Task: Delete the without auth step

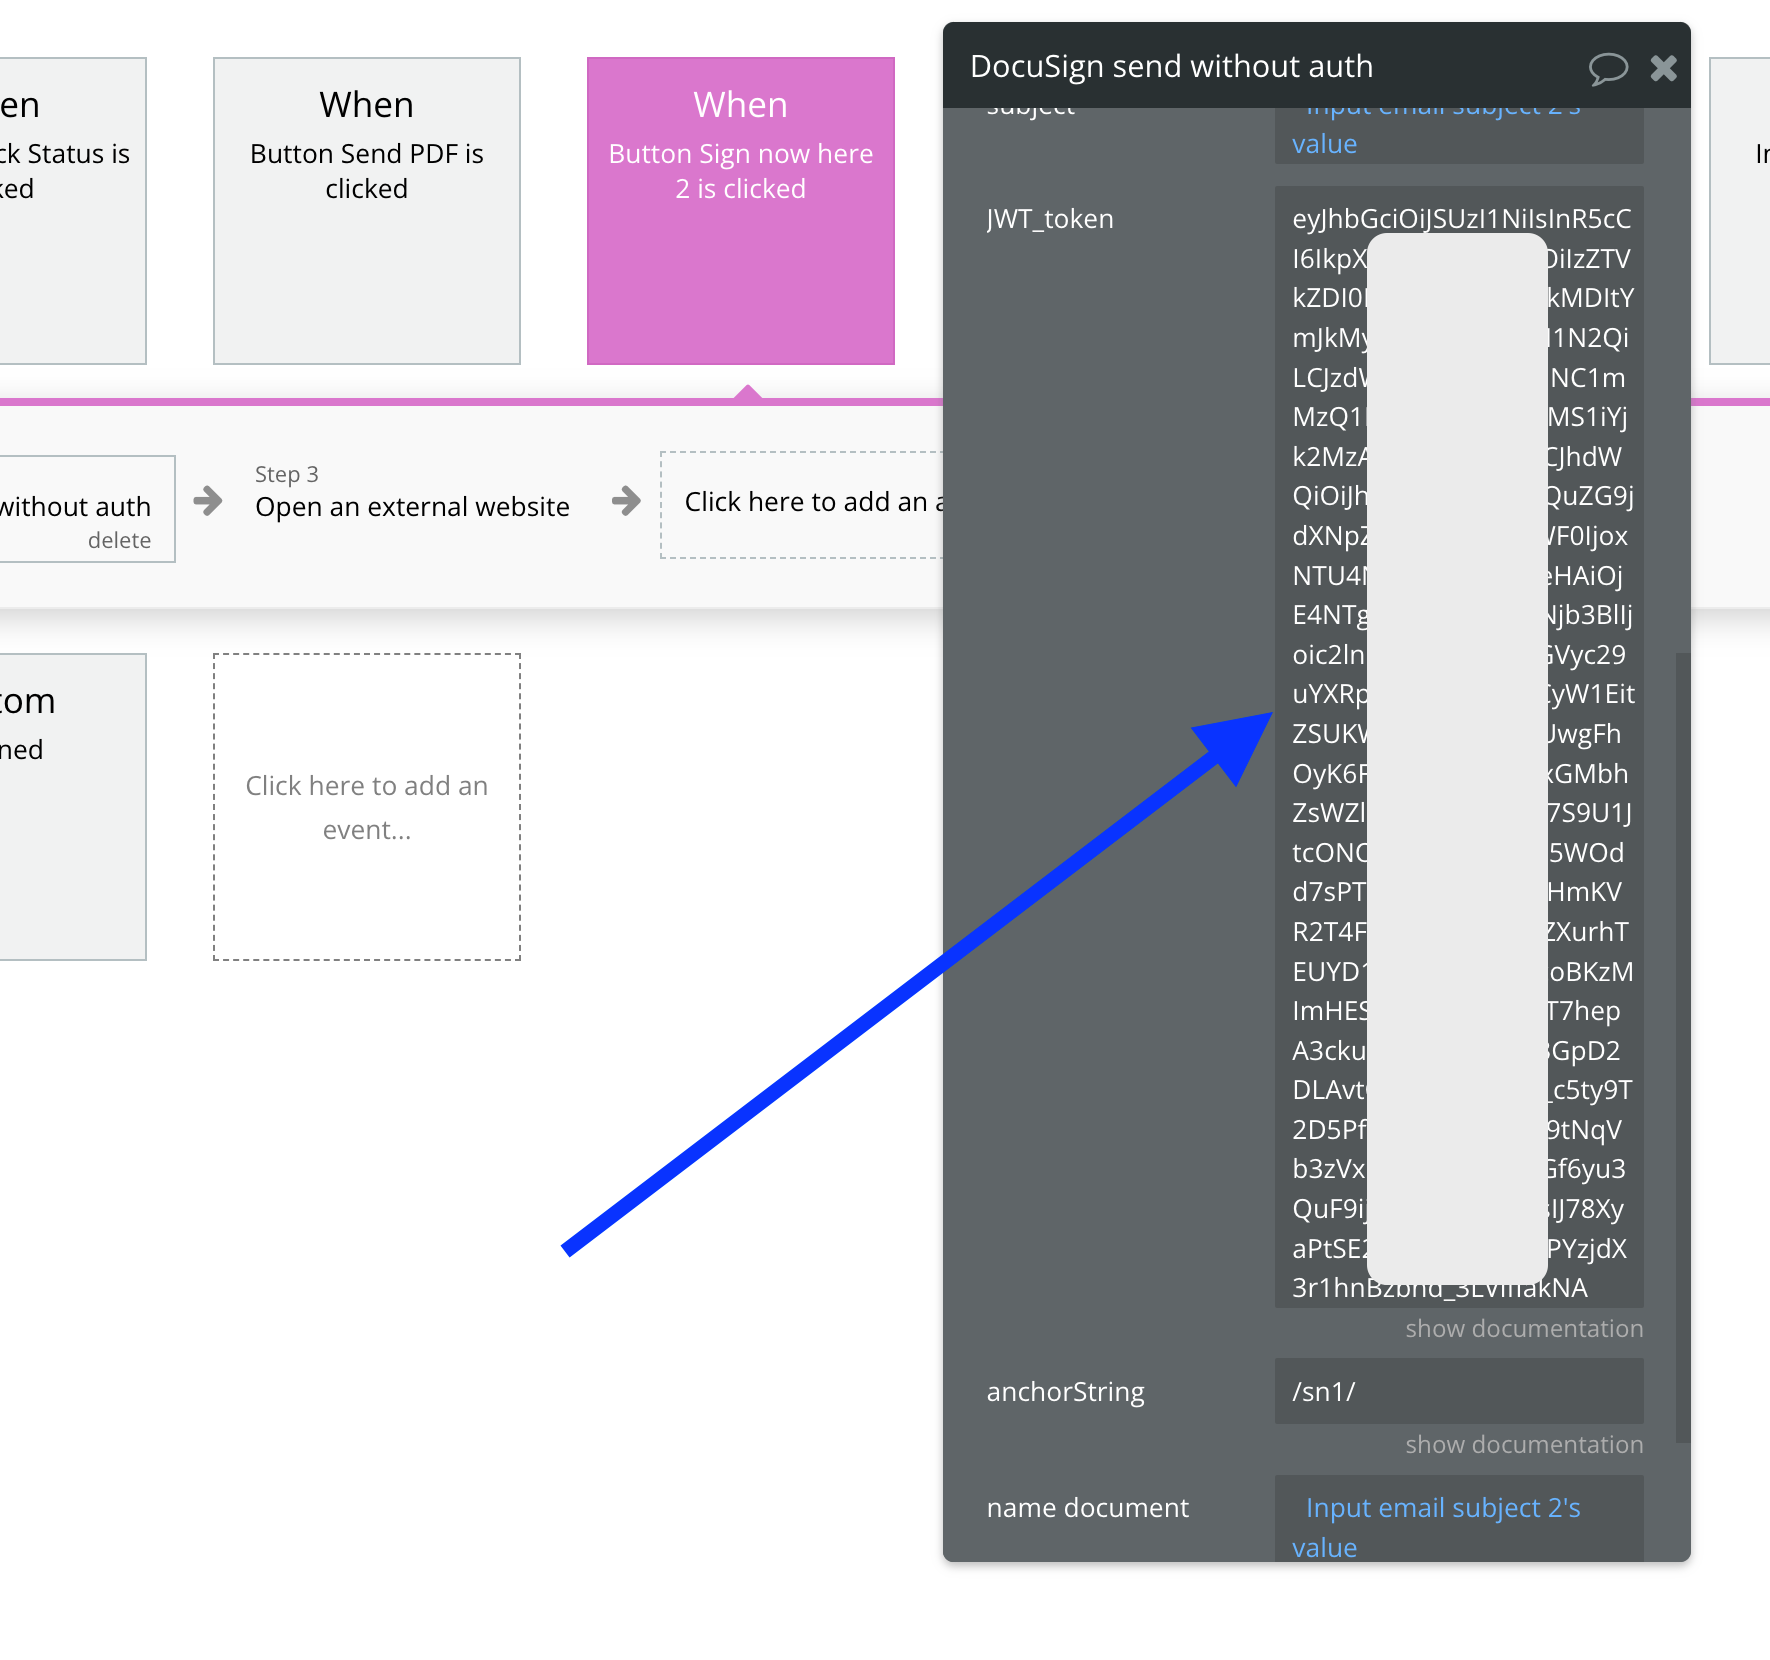Action: [119, 541]
